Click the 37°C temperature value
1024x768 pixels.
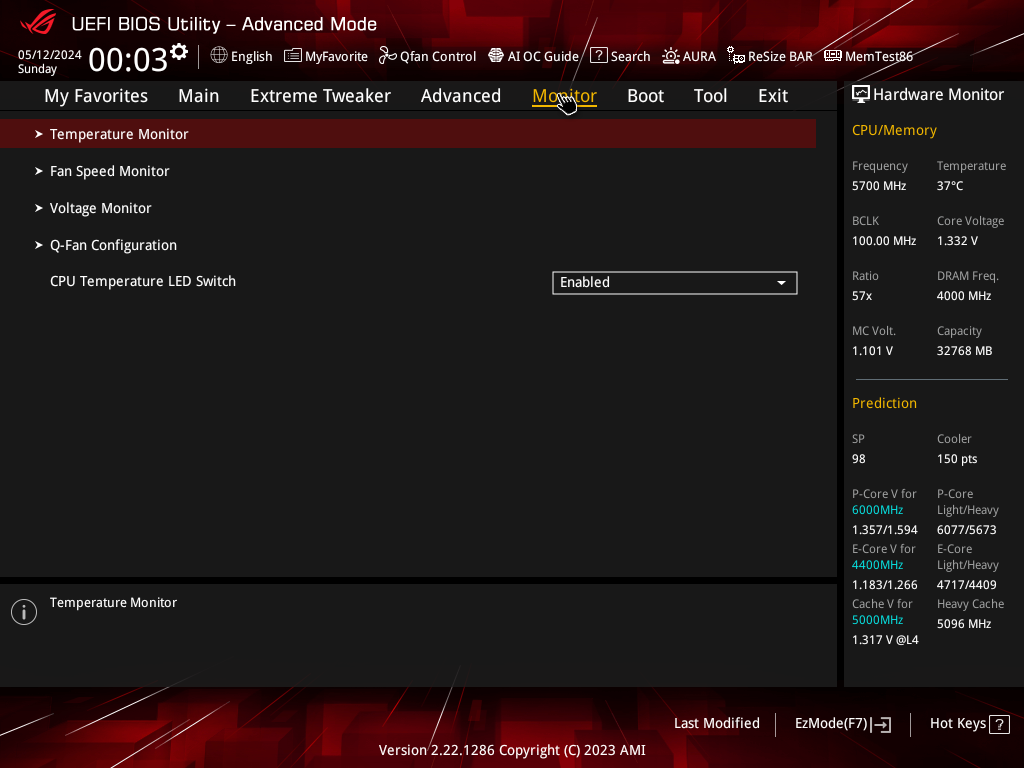950,186
